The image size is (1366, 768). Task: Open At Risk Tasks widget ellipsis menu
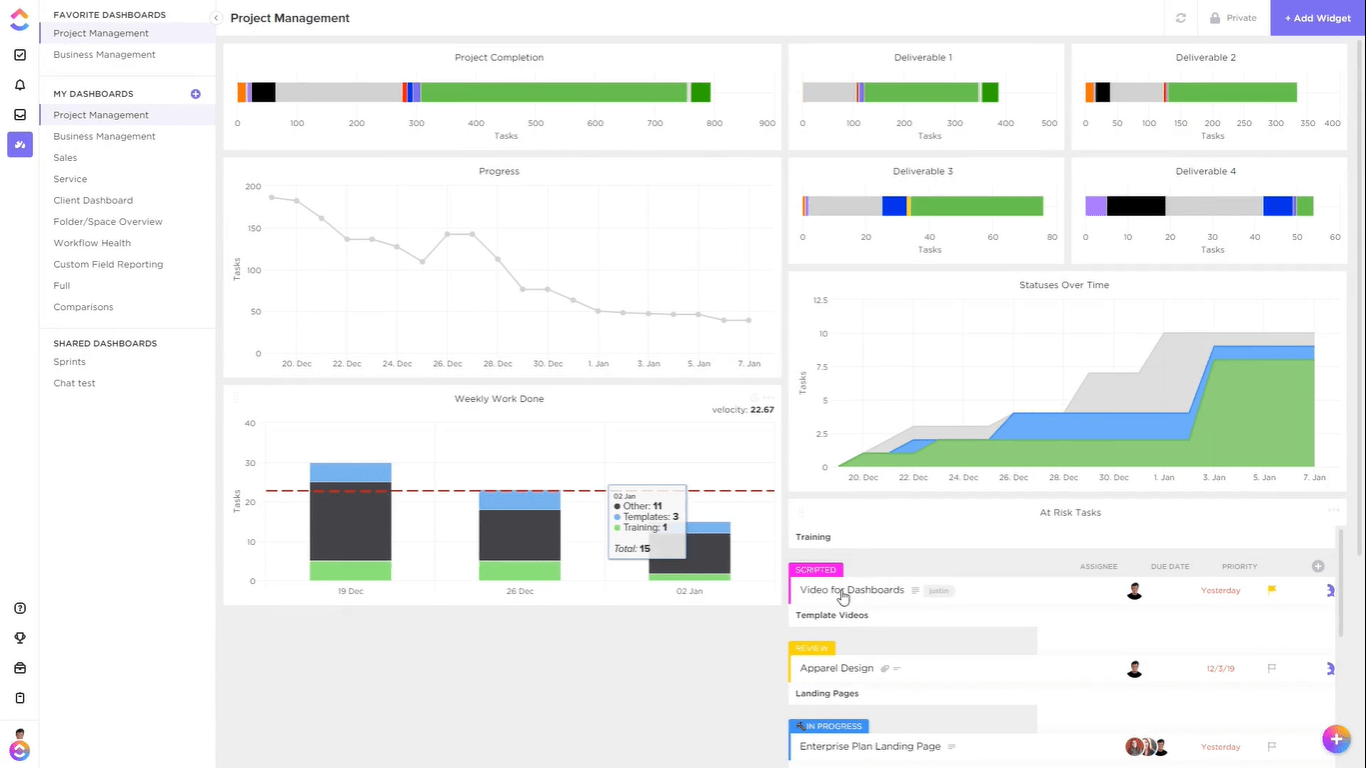1333,510
